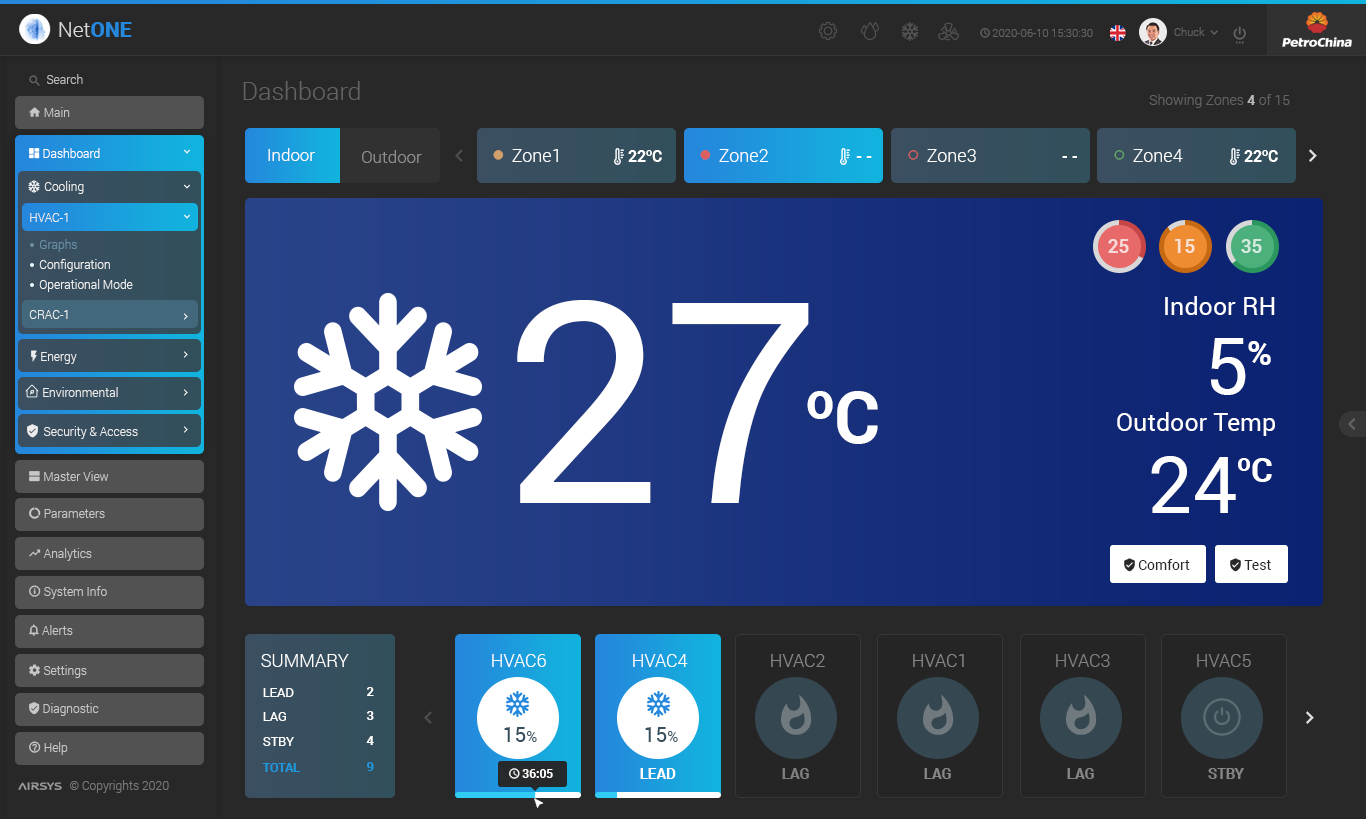Click the snowflake cooling icon in header
This screenshot has height=819, width=1366.
coord(909,32)
